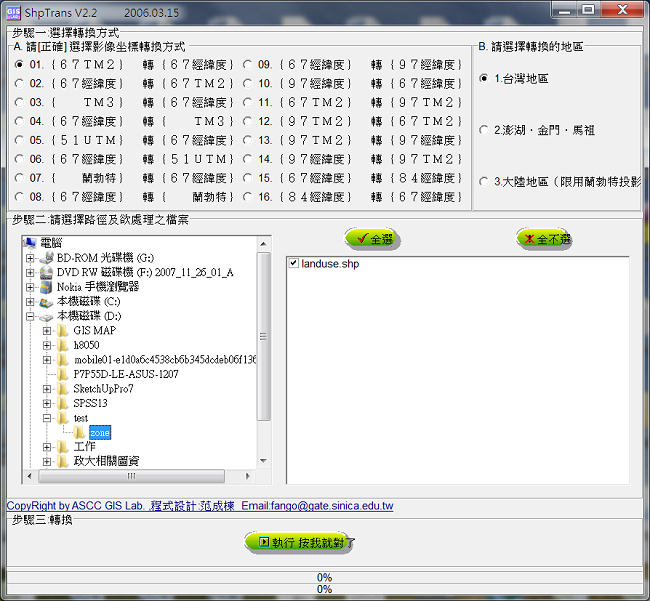The height and width of the screenshot is (601, 650).
Task: Click the 全選 select-all button
Action: click(372, 239)
